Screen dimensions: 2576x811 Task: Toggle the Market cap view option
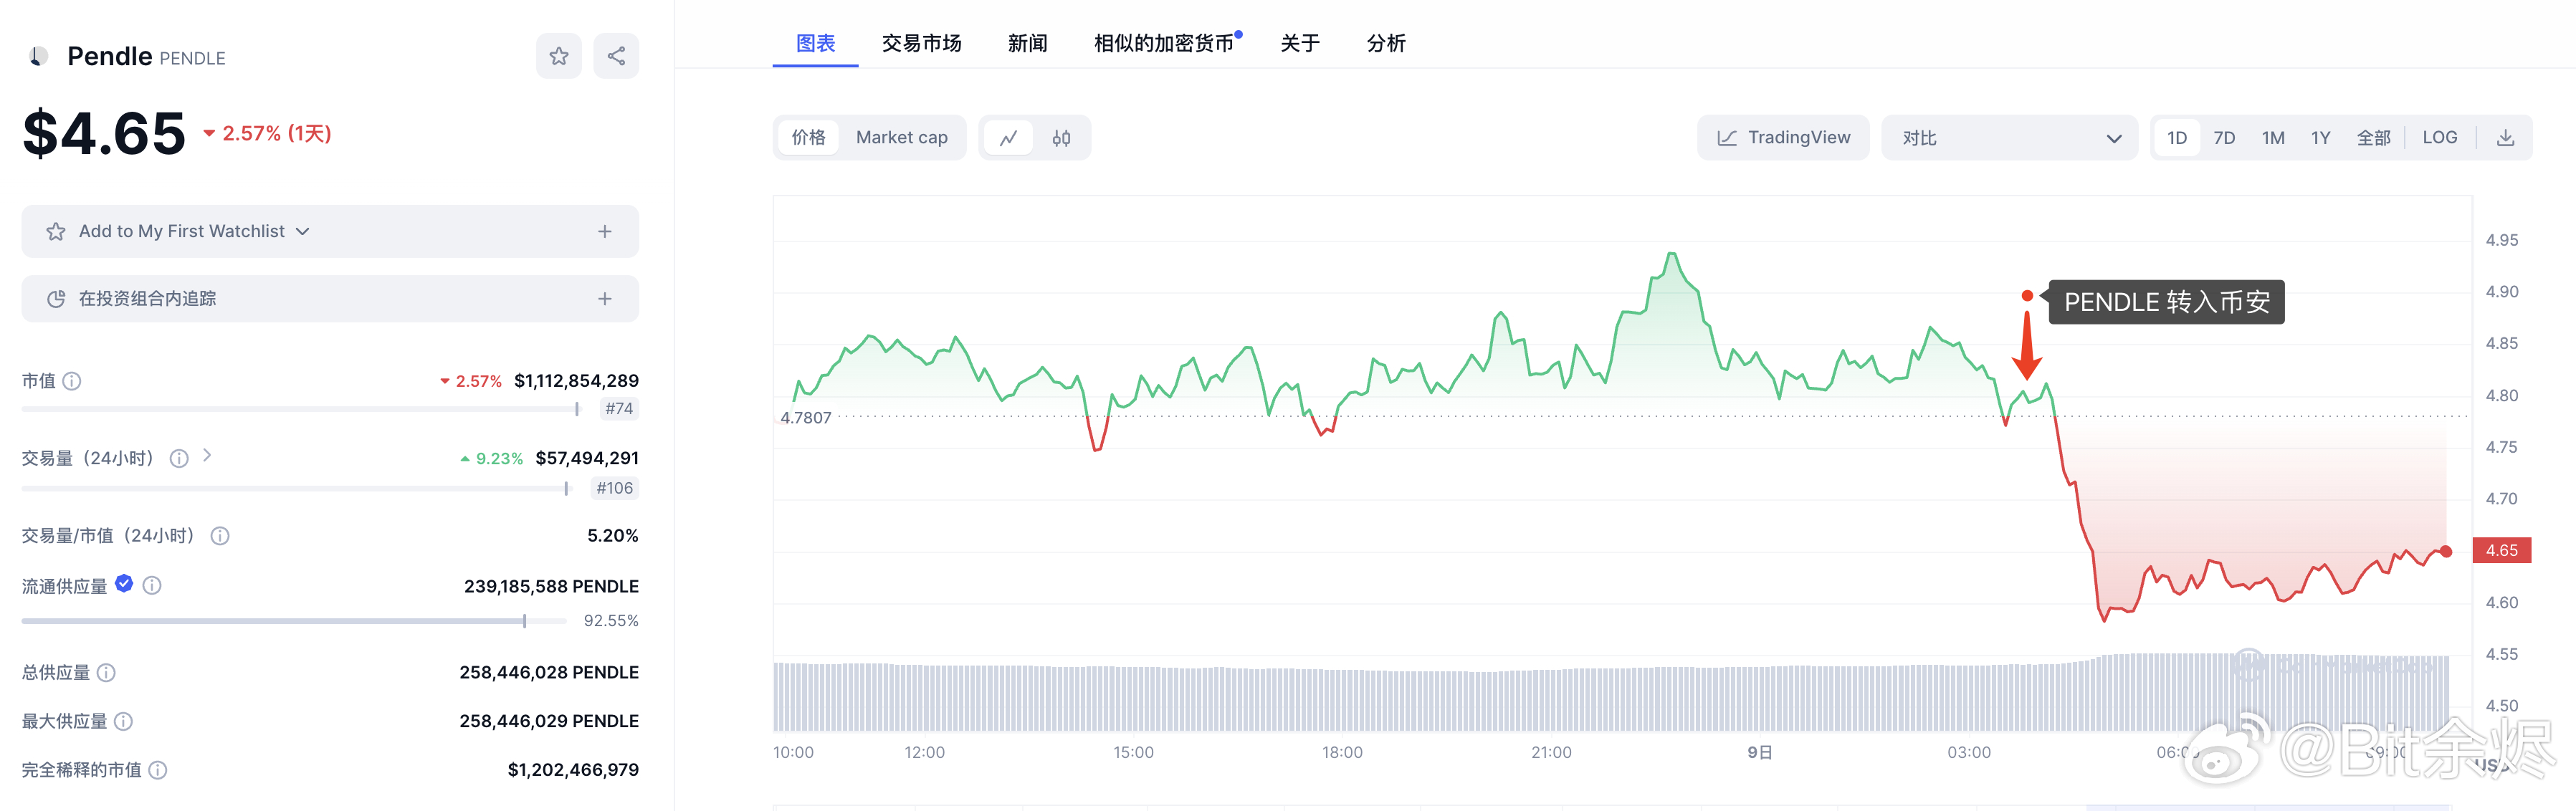[x=900, y=138]
